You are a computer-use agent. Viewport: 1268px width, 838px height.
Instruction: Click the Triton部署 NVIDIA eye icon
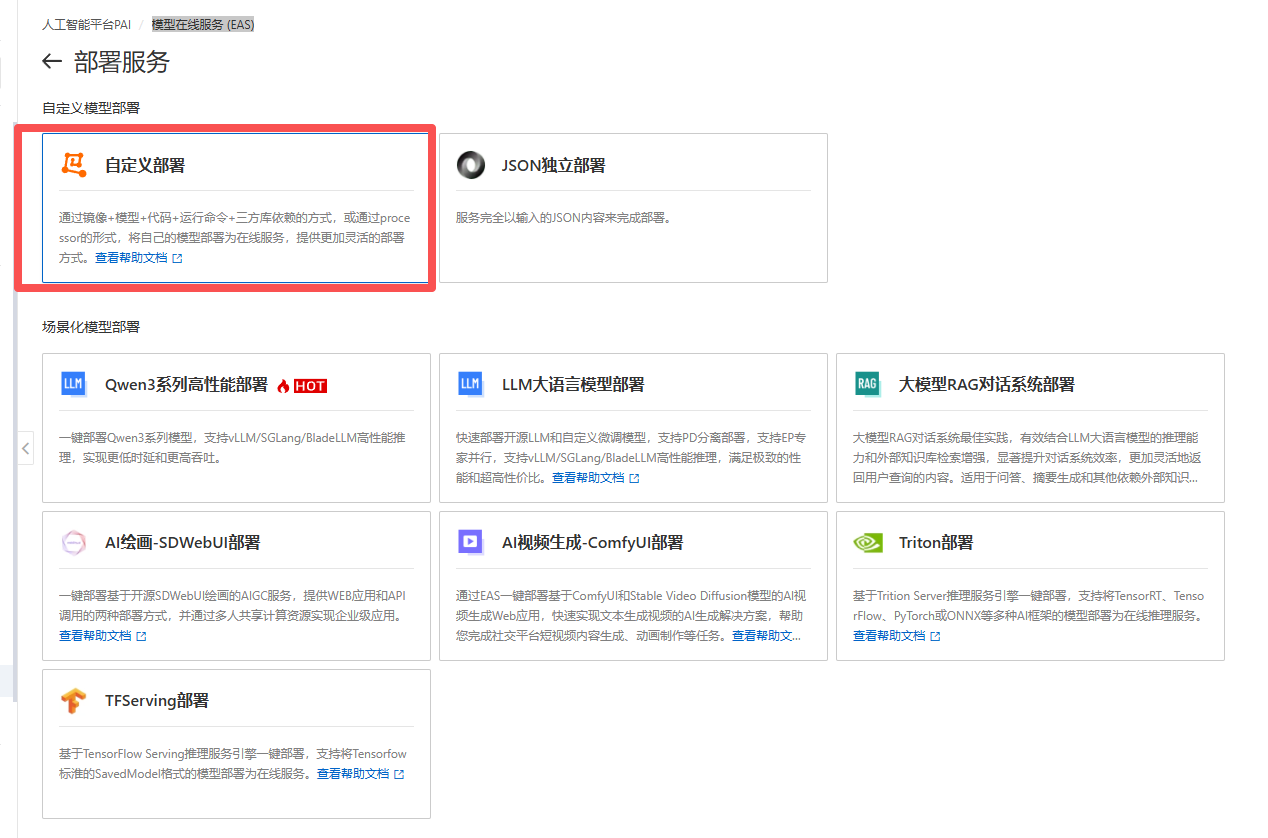pos(867,542)
